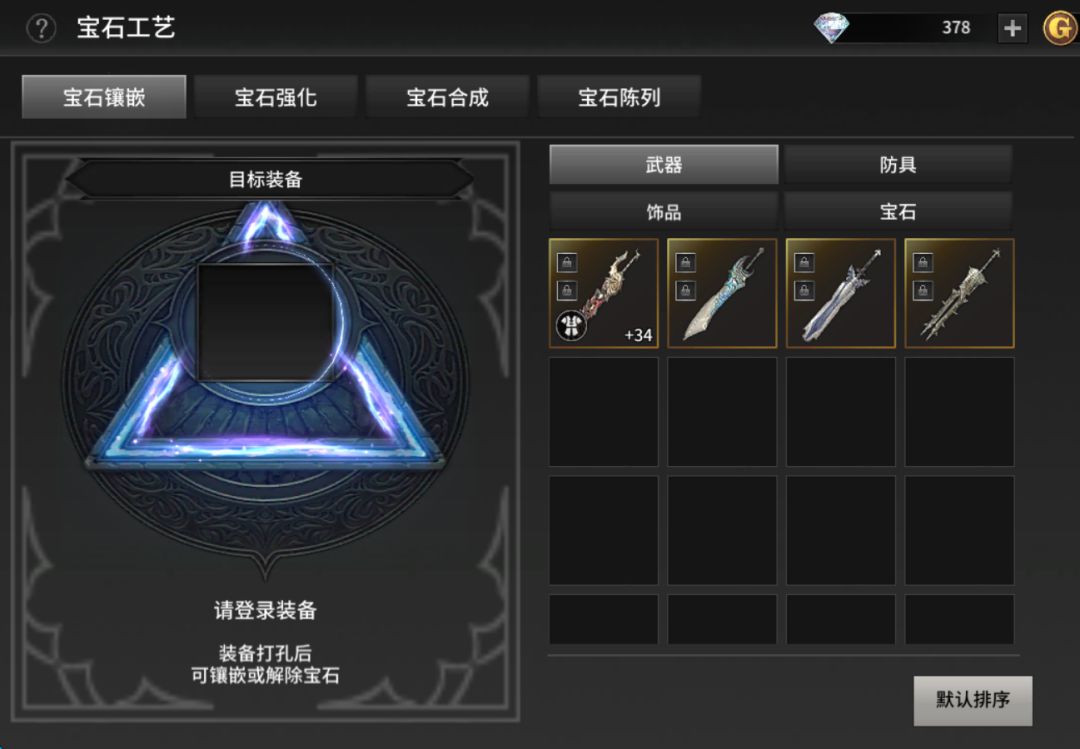
Task: Click the top lock icon on first weapon
Action: [x=567, y=263]
